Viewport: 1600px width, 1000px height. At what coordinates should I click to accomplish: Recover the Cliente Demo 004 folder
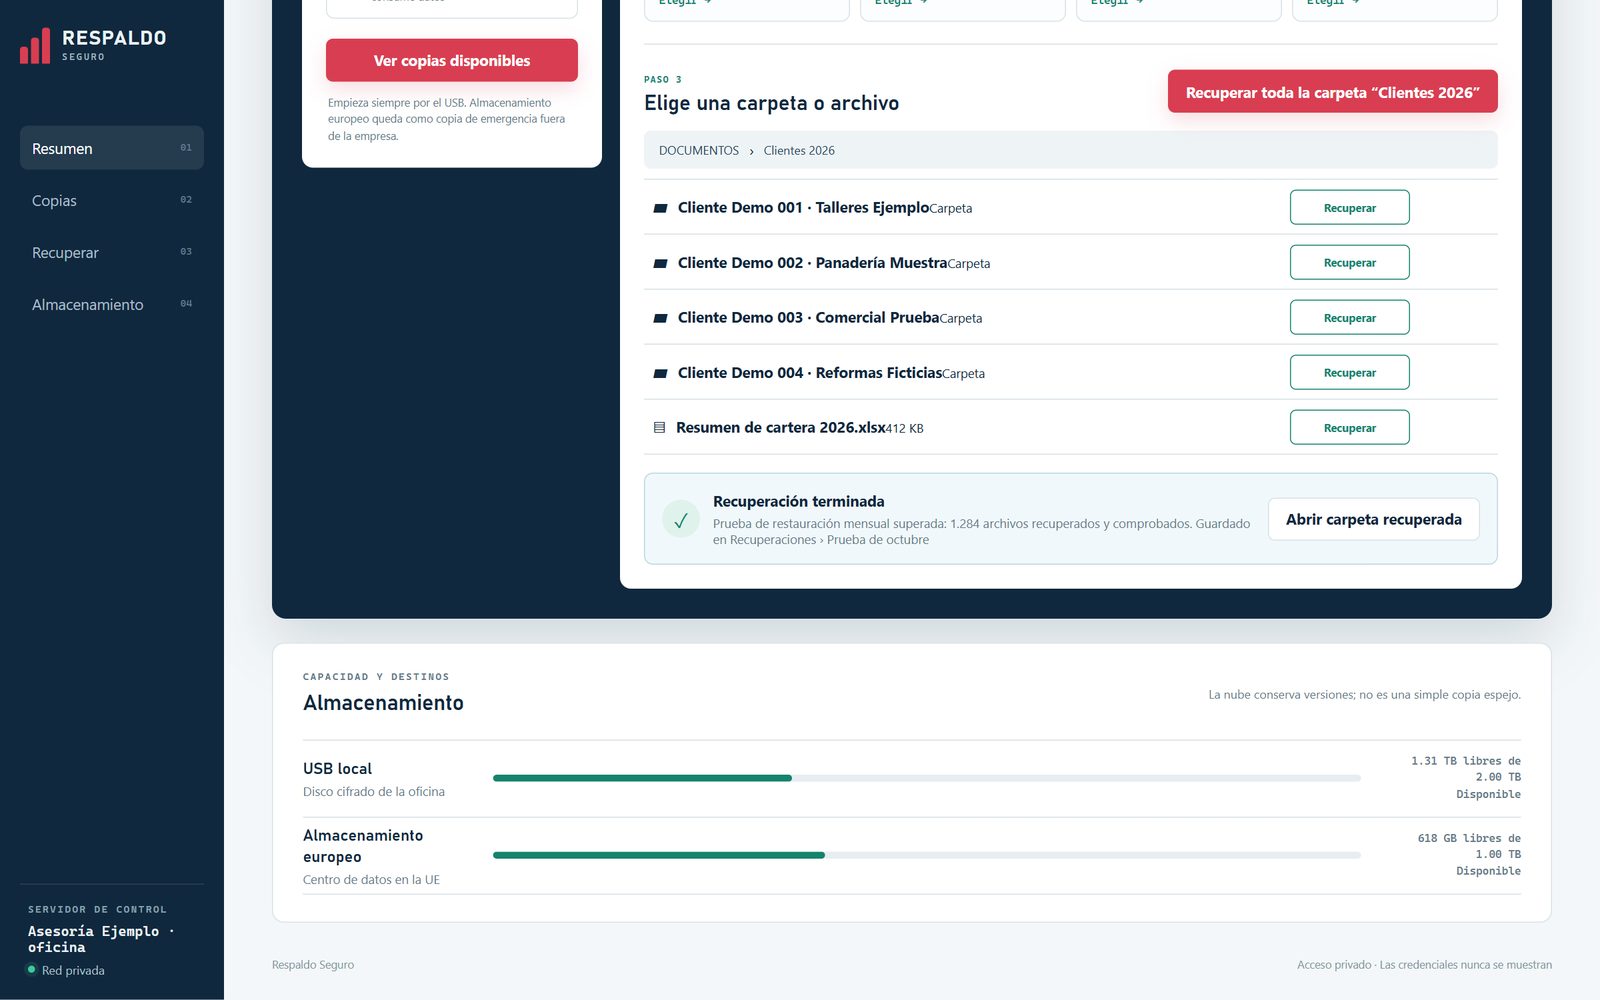1350,373
